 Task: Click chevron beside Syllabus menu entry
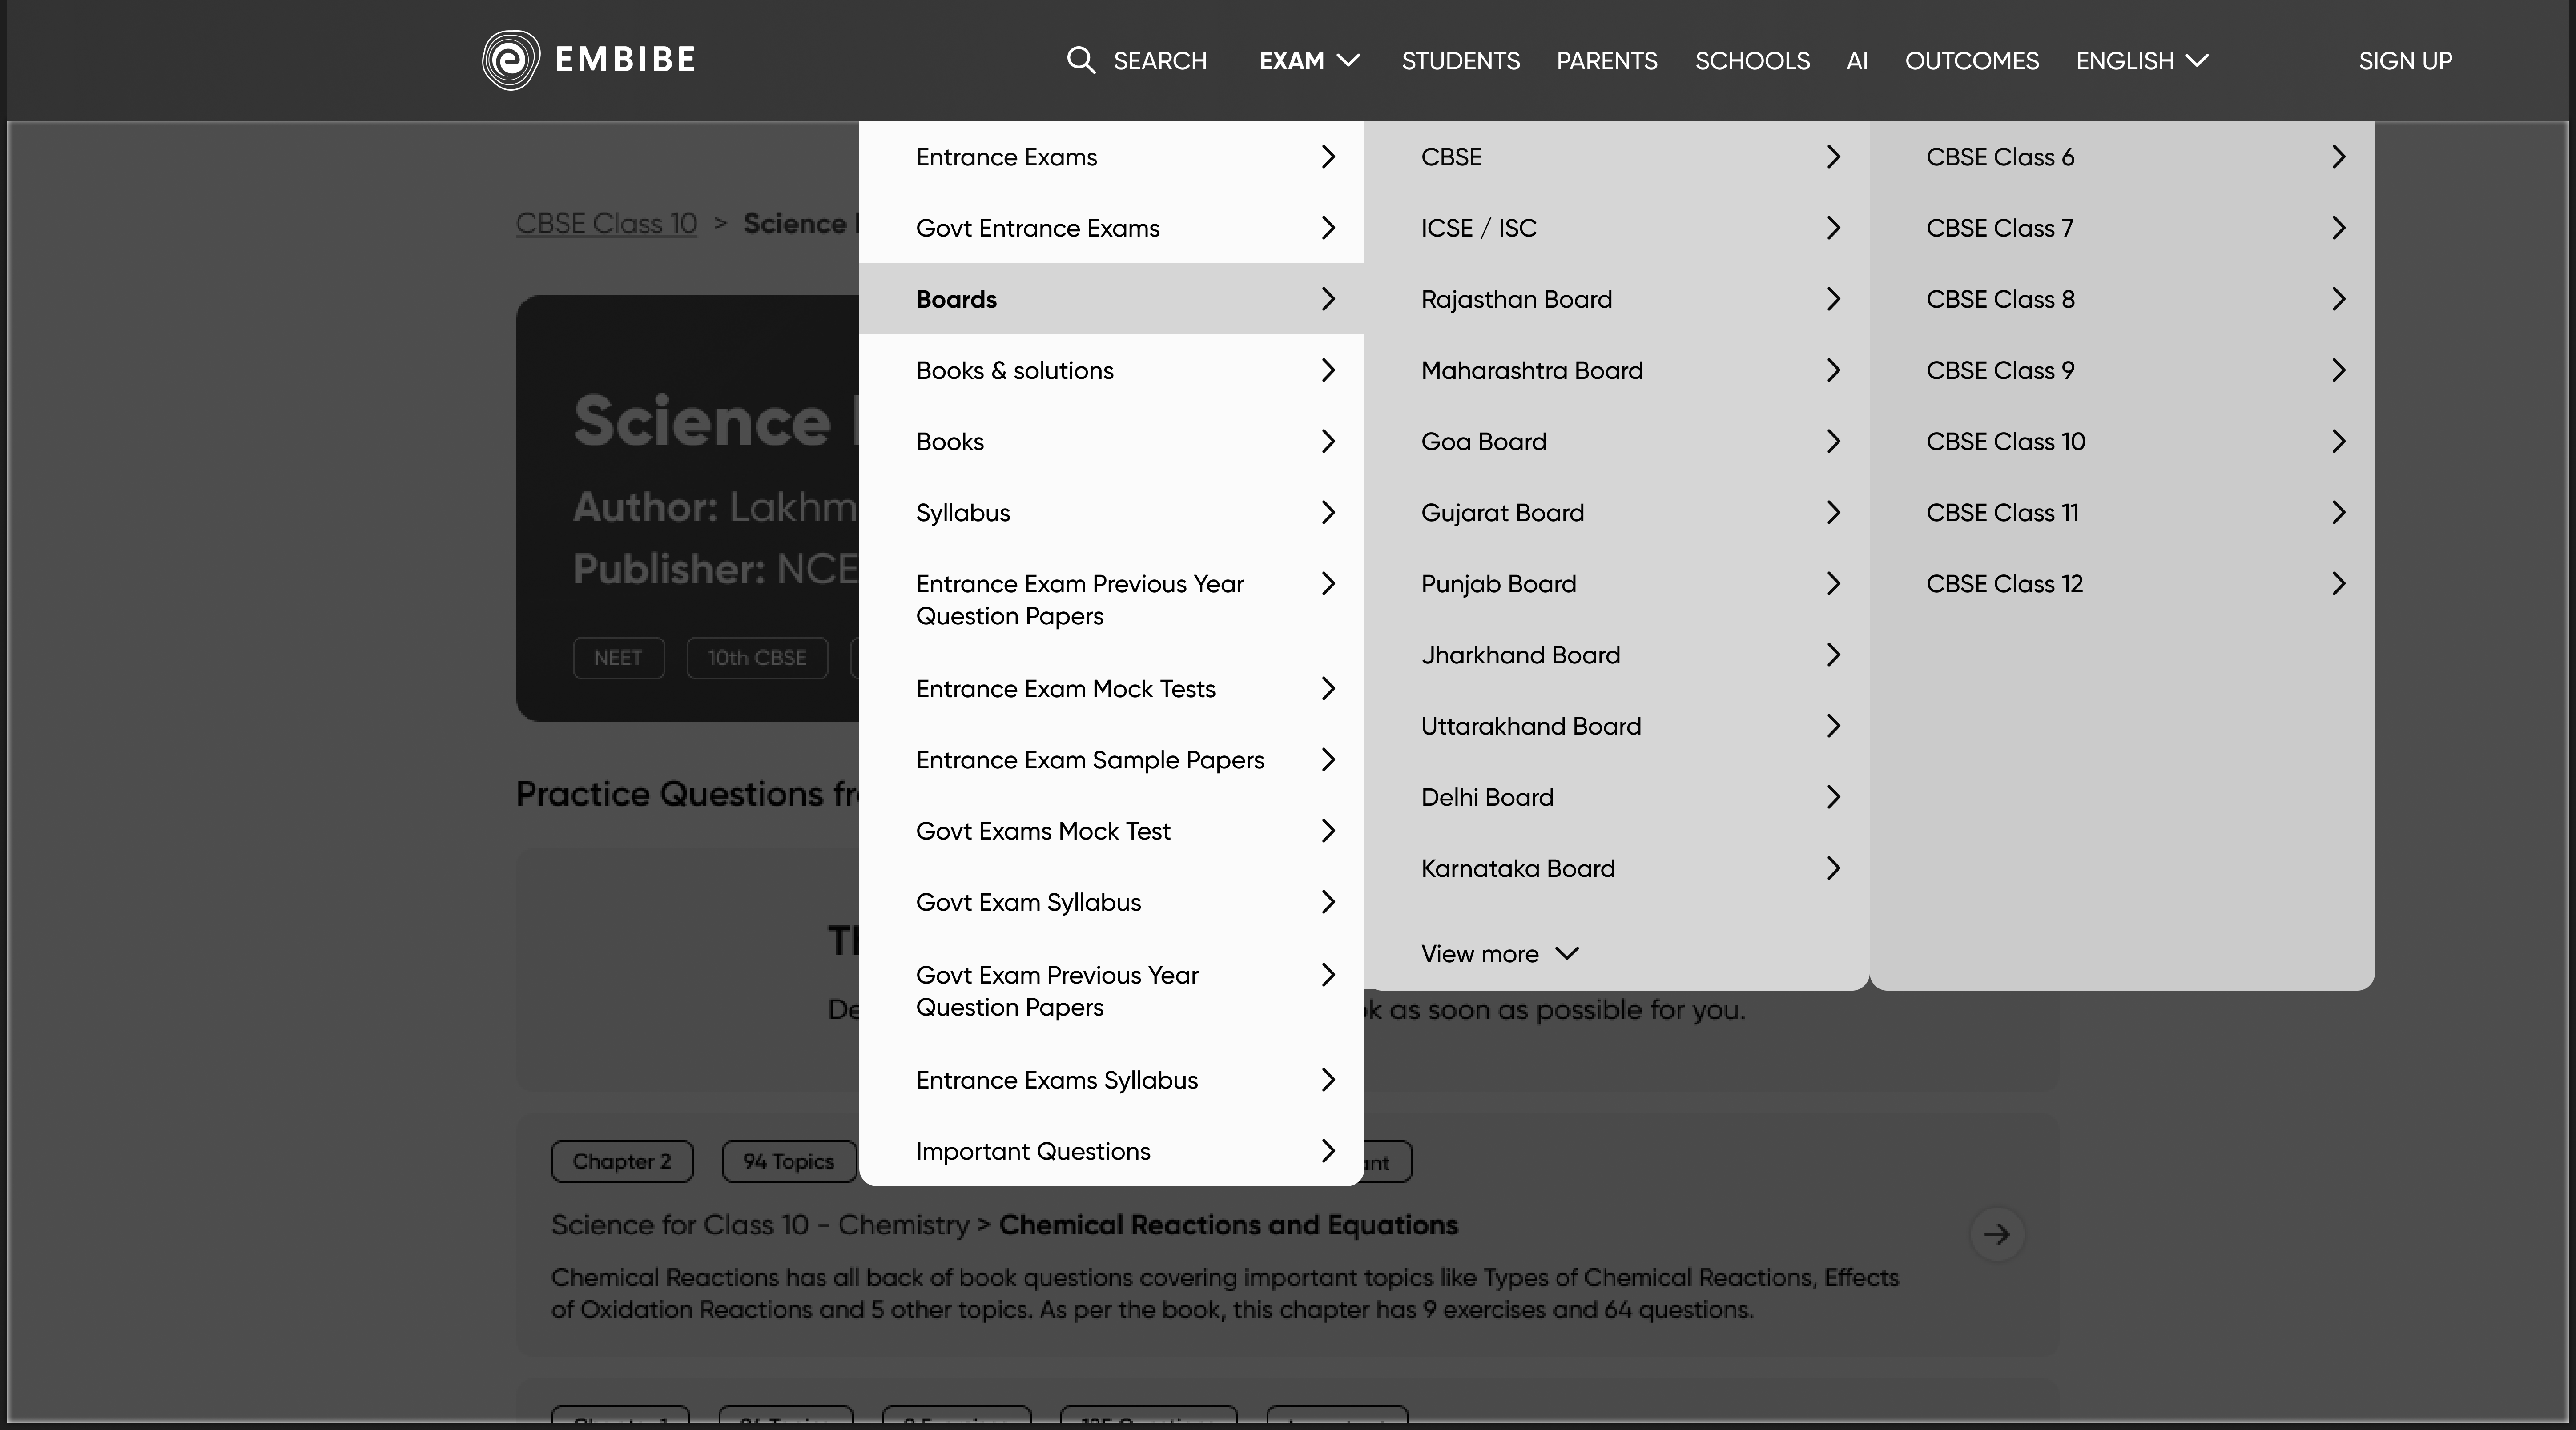tap(1328, 512)
